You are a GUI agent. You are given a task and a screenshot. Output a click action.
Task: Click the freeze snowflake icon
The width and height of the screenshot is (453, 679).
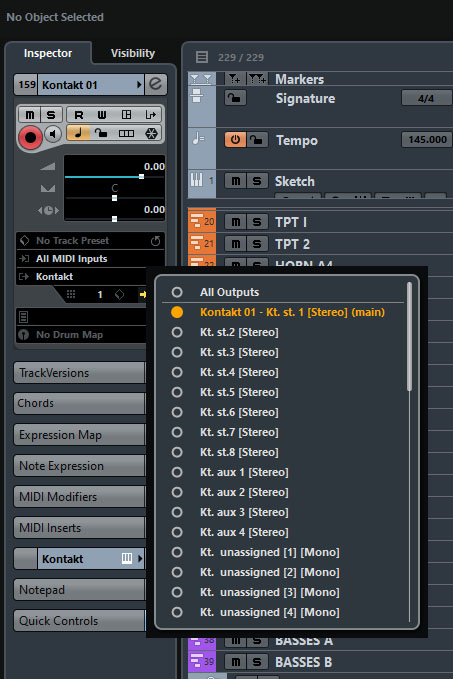click(151, 133)
